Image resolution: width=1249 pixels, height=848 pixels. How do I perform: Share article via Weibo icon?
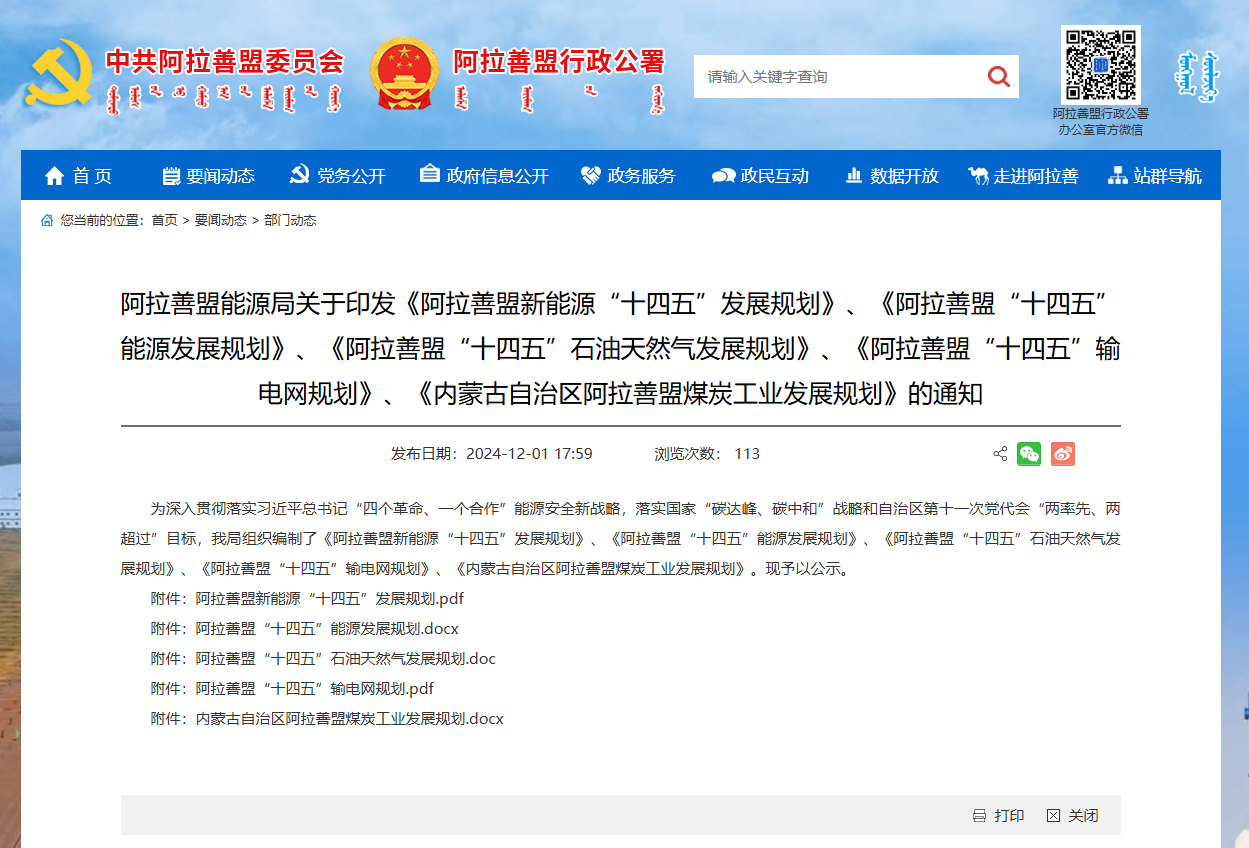click(x=1062, y=454)
